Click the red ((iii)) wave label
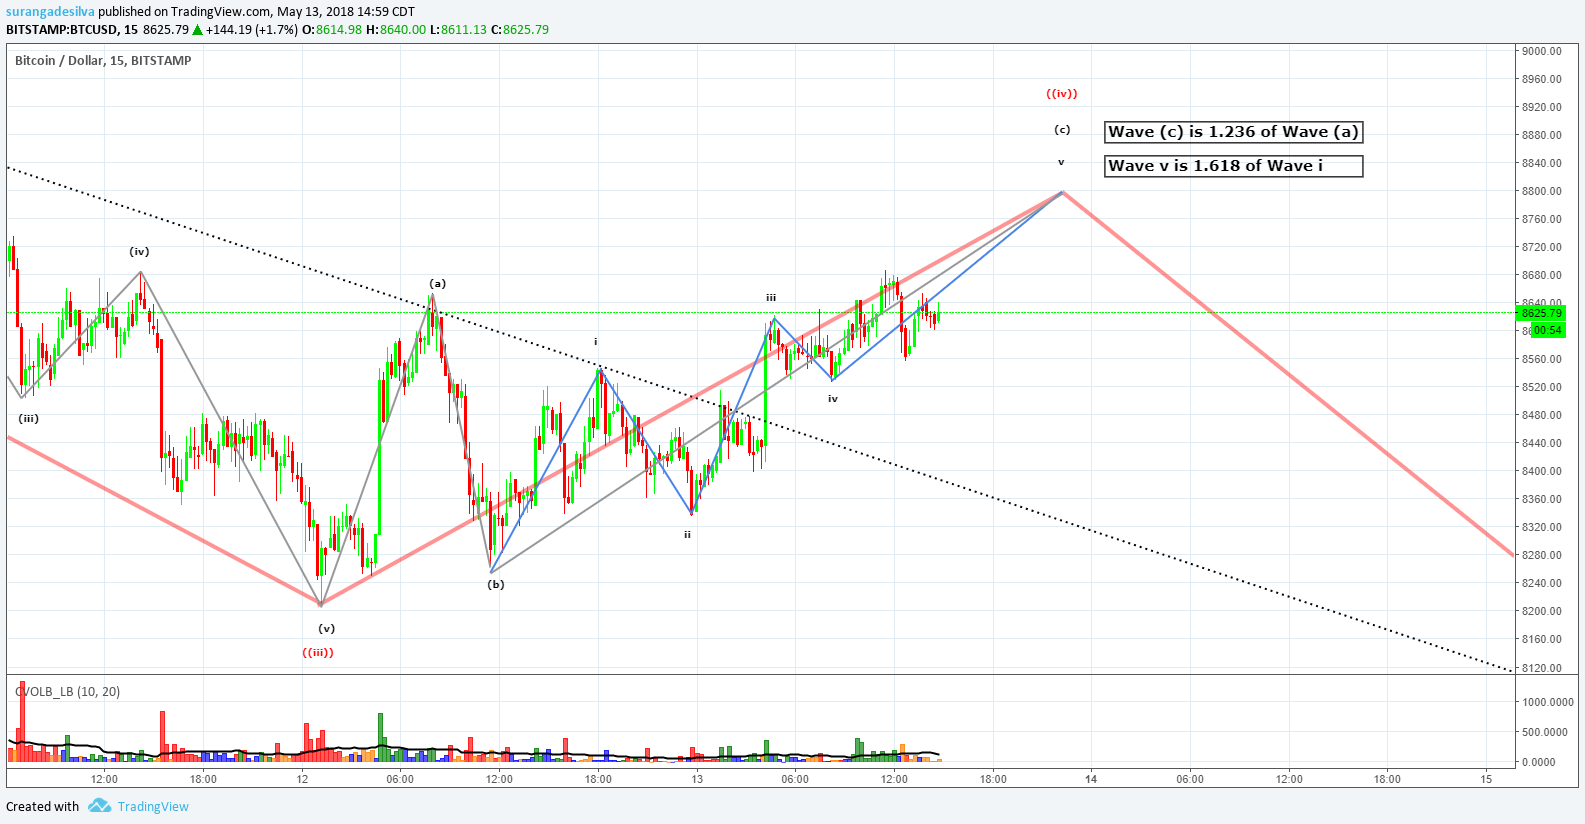The width and height of the screenshot is (1585, 824). click(318, 653)
